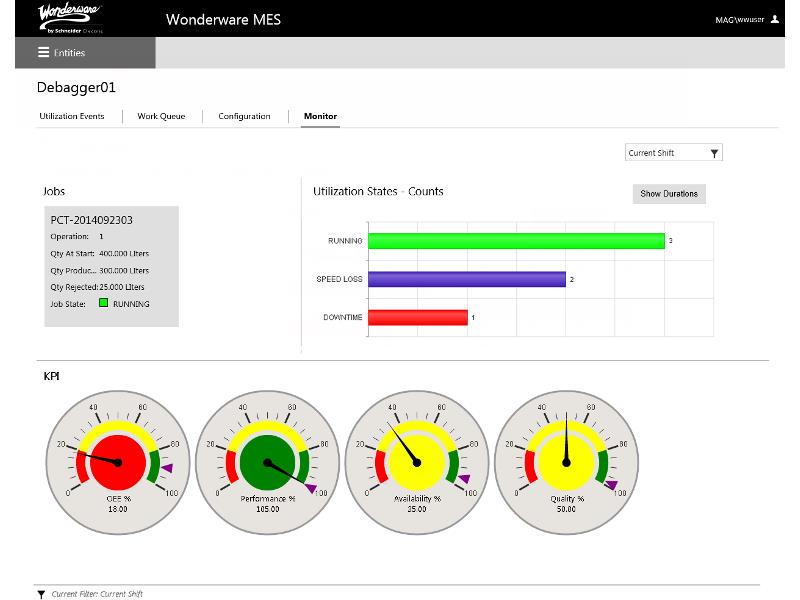Click the Show Durations button
This screenshot has height=600, width=800.
tap(669, 194)
